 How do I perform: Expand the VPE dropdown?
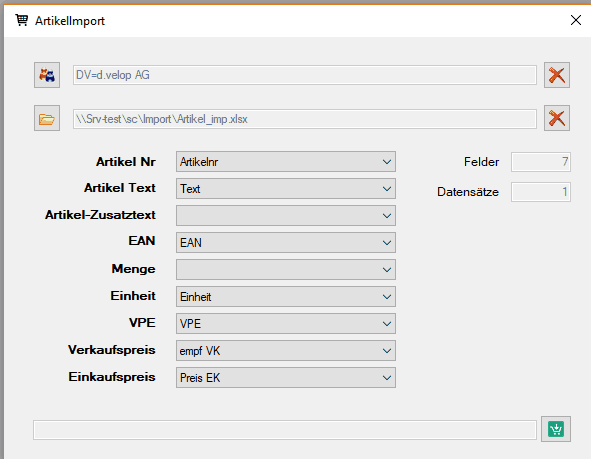(286, 323)
